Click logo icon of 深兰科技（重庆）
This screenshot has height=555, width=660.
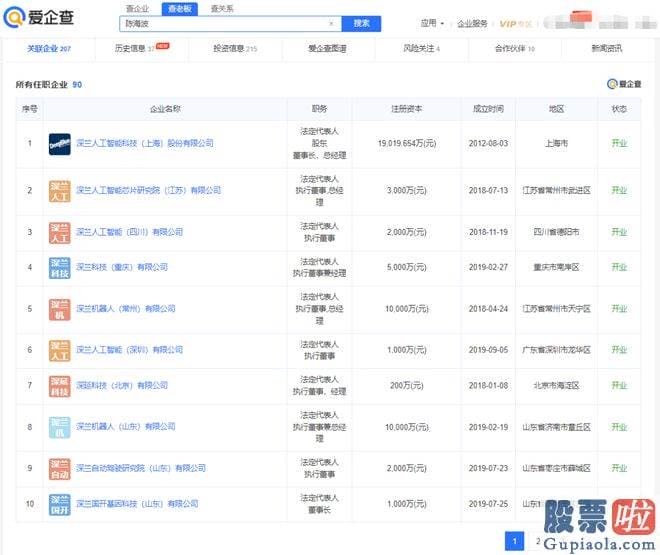click(x=60, y=268)
